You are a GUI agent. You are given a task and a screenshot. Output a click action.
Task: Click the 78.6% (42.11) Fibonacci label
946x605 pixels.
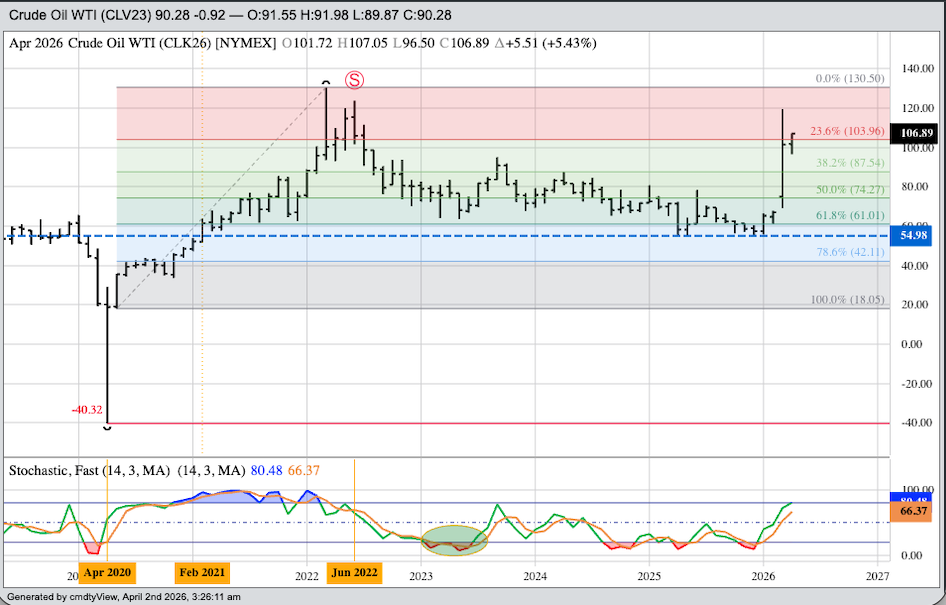[850, 252]
